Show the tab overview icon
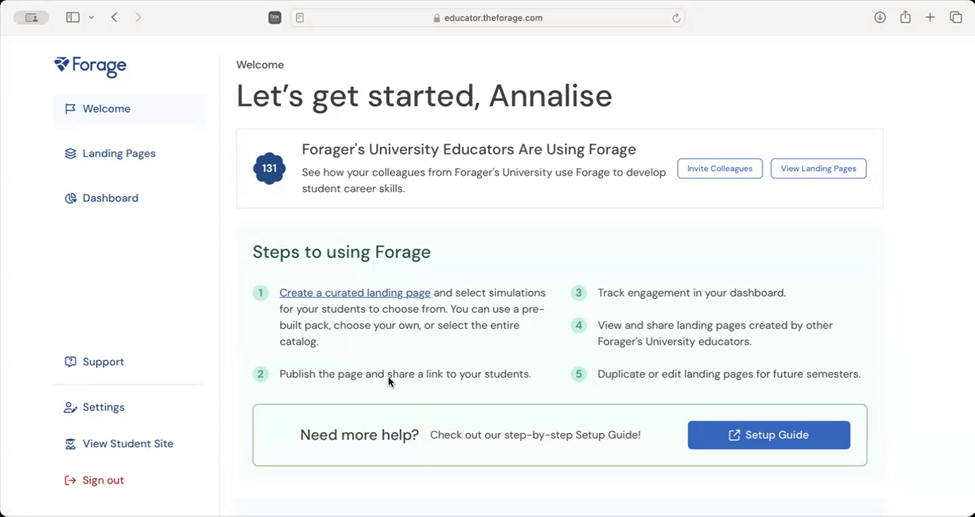 [956, 17]
